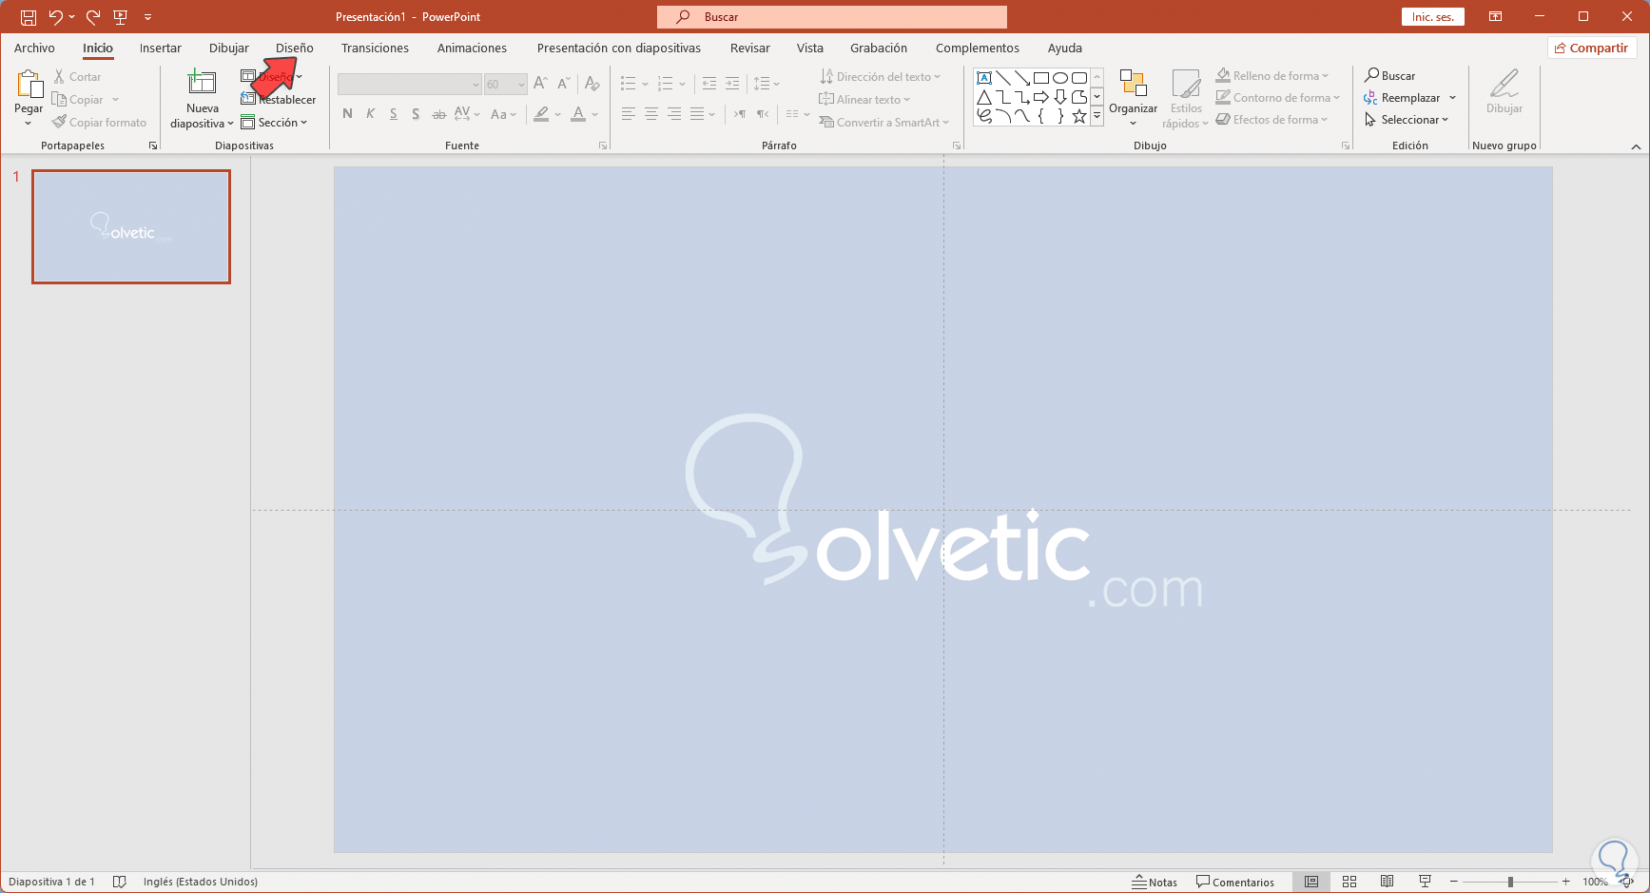This screenshot has width=1650, height=893.
Task: Start presentation from beginning via quick access icon
Action: coord(121,17)
